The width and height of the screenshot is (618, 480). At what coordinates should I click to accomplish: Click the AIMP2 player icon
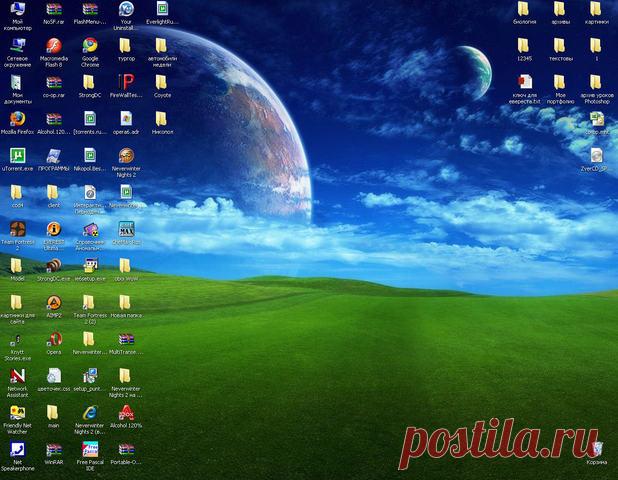coord(54,302)
